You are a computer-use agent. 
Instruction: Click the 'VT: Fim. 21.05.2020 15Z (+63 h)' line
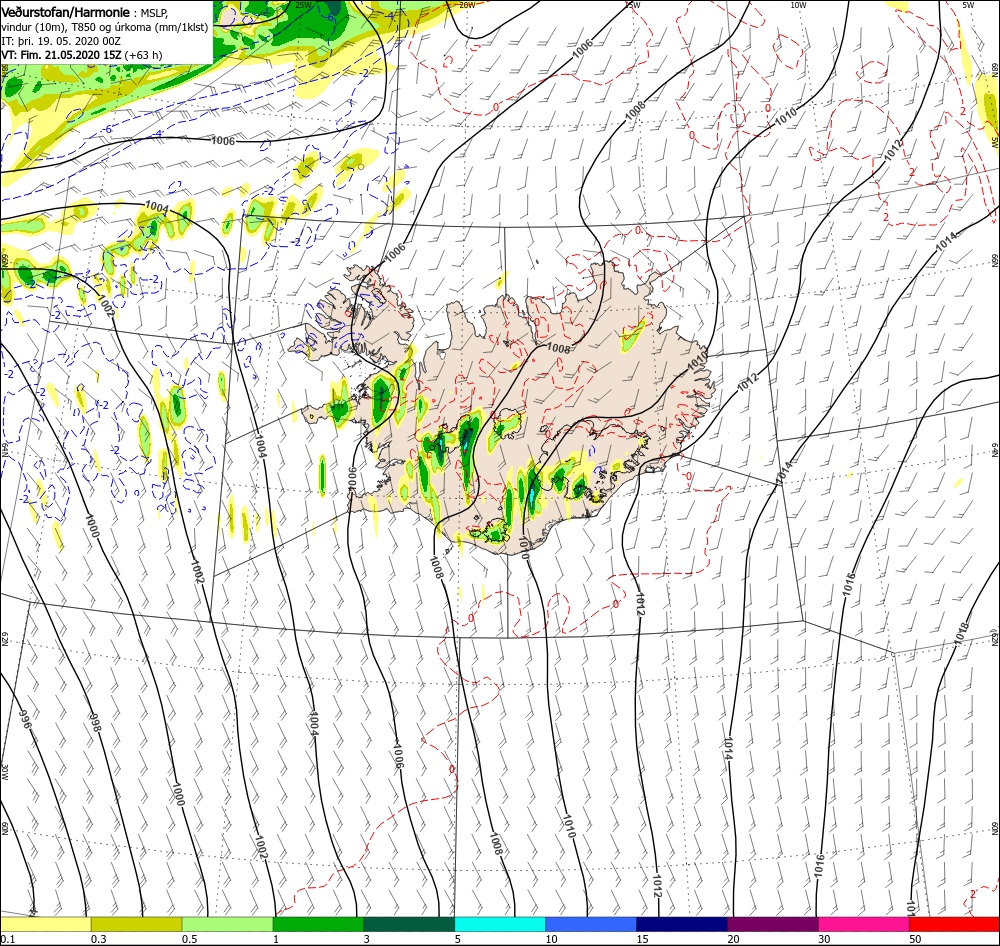pos(82,55)
